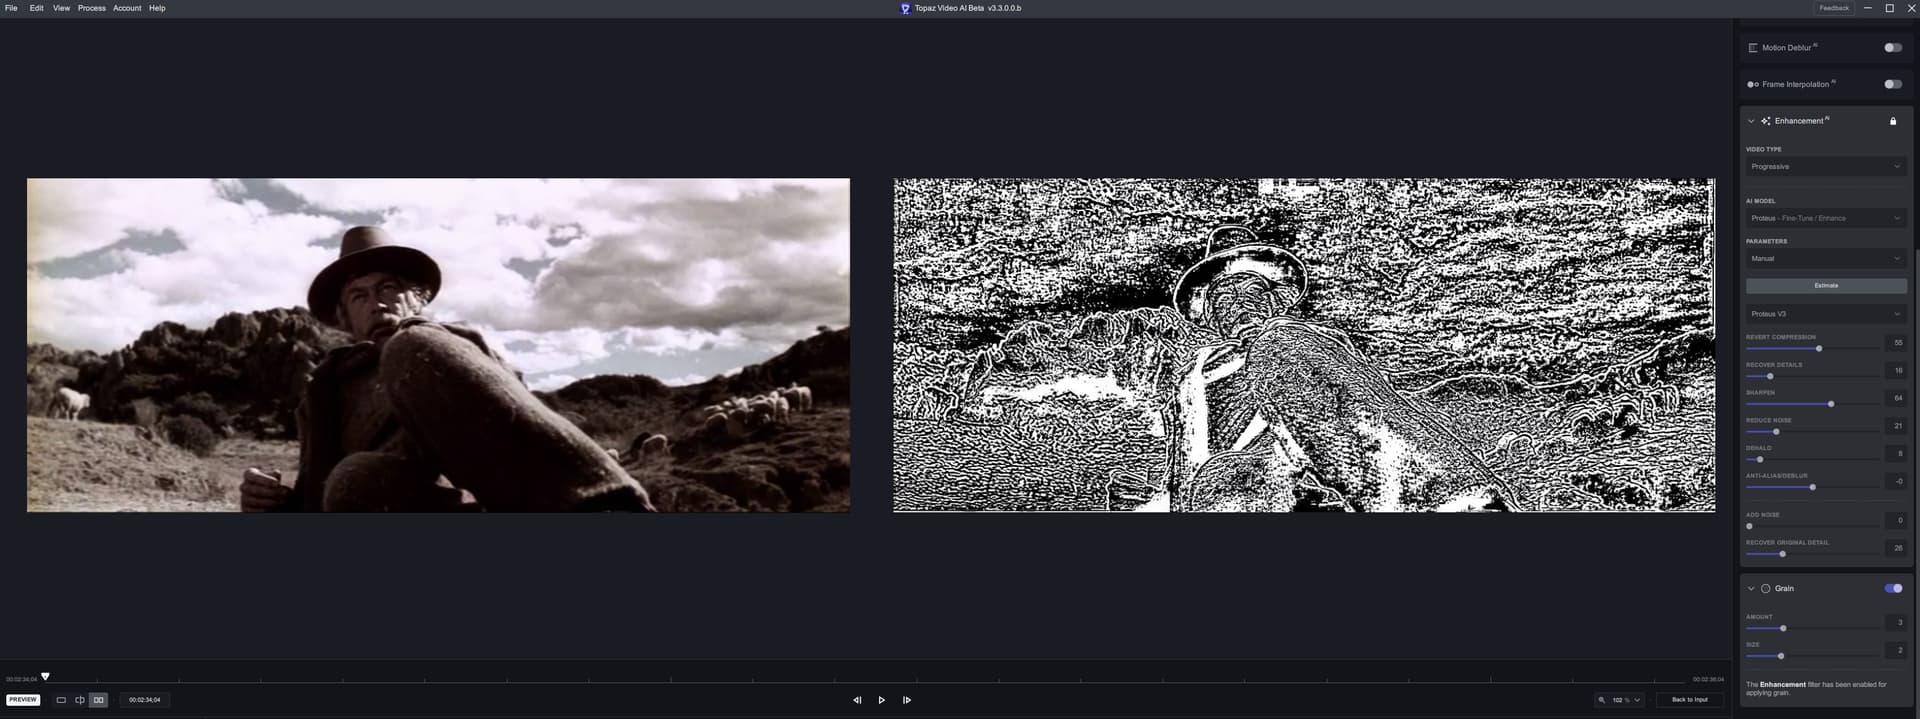Screen dimensions: 1920x719
Task: Open the Parameters Manual dropdown
Action: point(1826,258)
